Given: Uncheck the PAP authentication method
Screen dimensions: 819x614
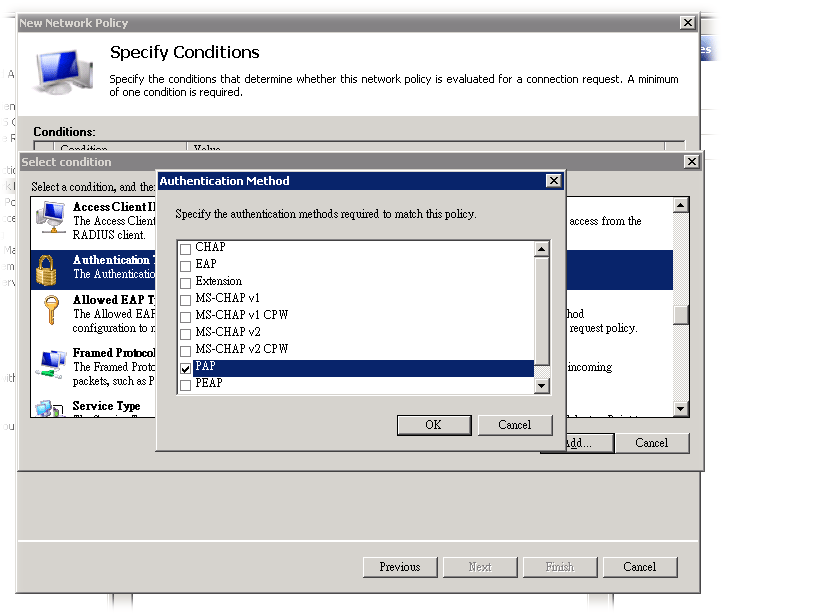Looking at the screenshot, I should (185, 368).
